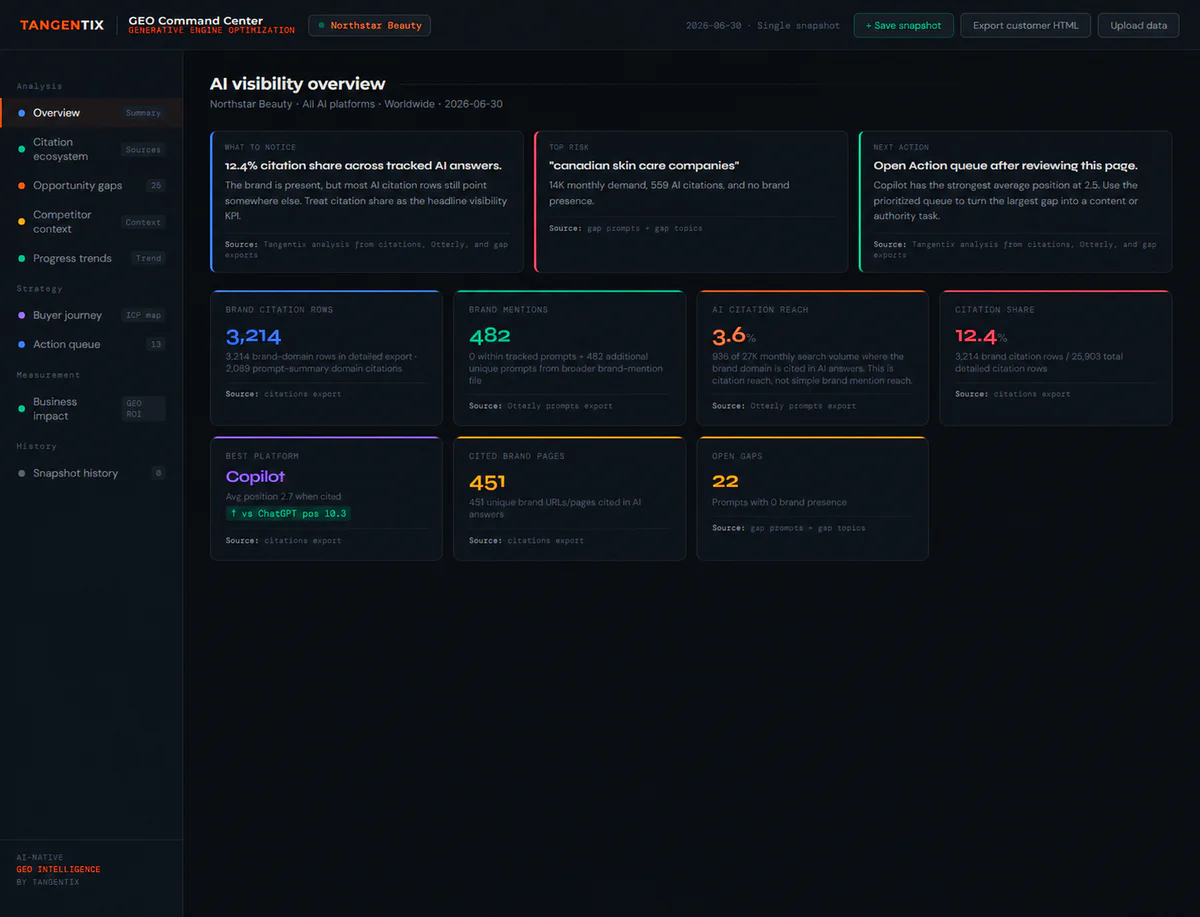This screenshot has height=917, width=1200.
Task: Click the 12.4% citation share metric value
Action: click(981, 337)
